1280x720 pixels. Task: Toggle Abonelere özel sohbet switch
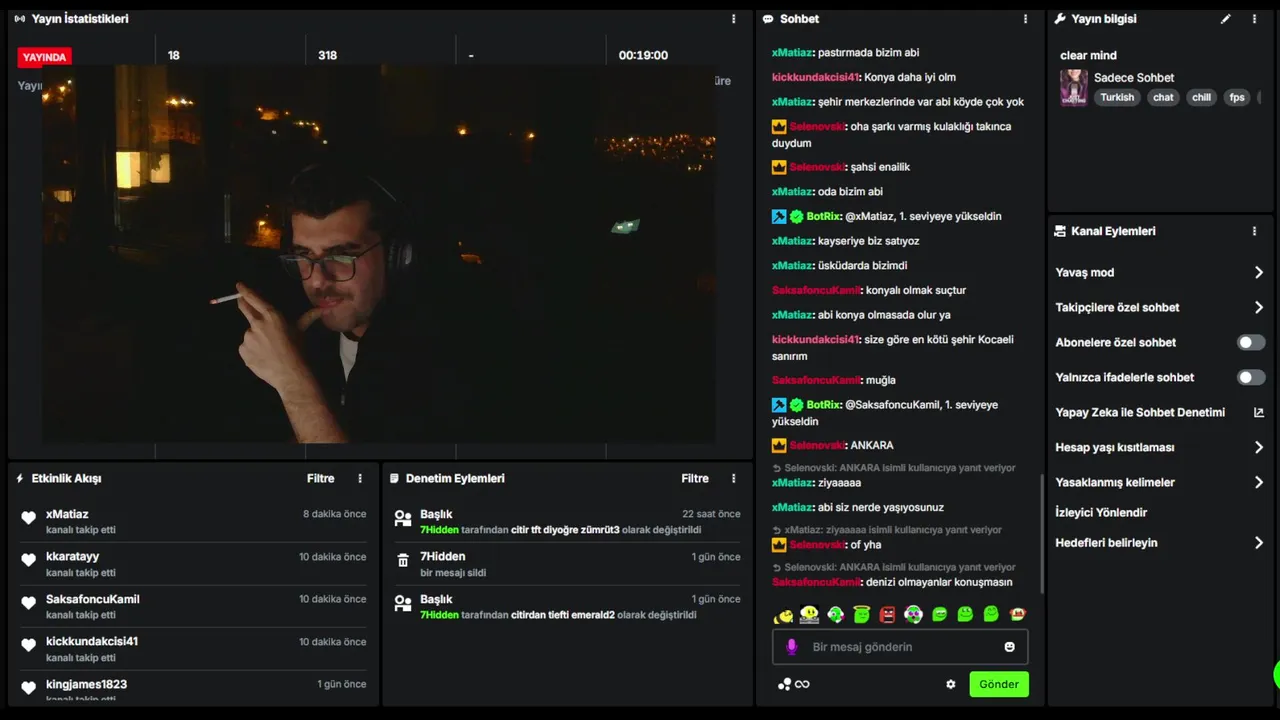(1251, 342)
